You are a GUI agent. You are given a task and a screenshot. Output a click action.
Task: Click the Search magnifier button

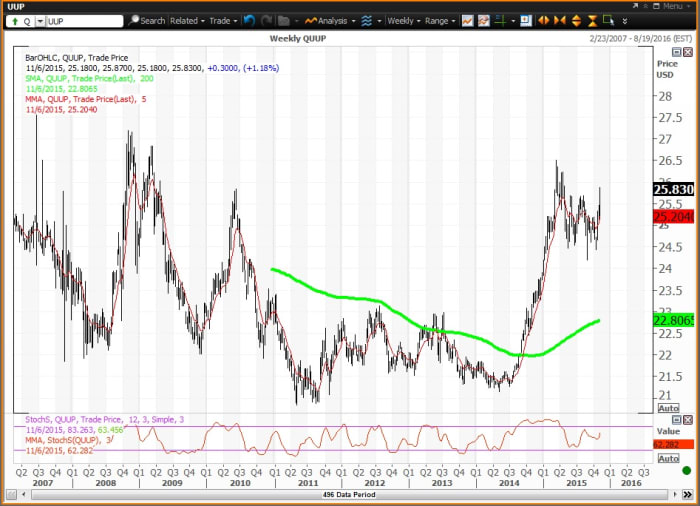coord(148,20)
